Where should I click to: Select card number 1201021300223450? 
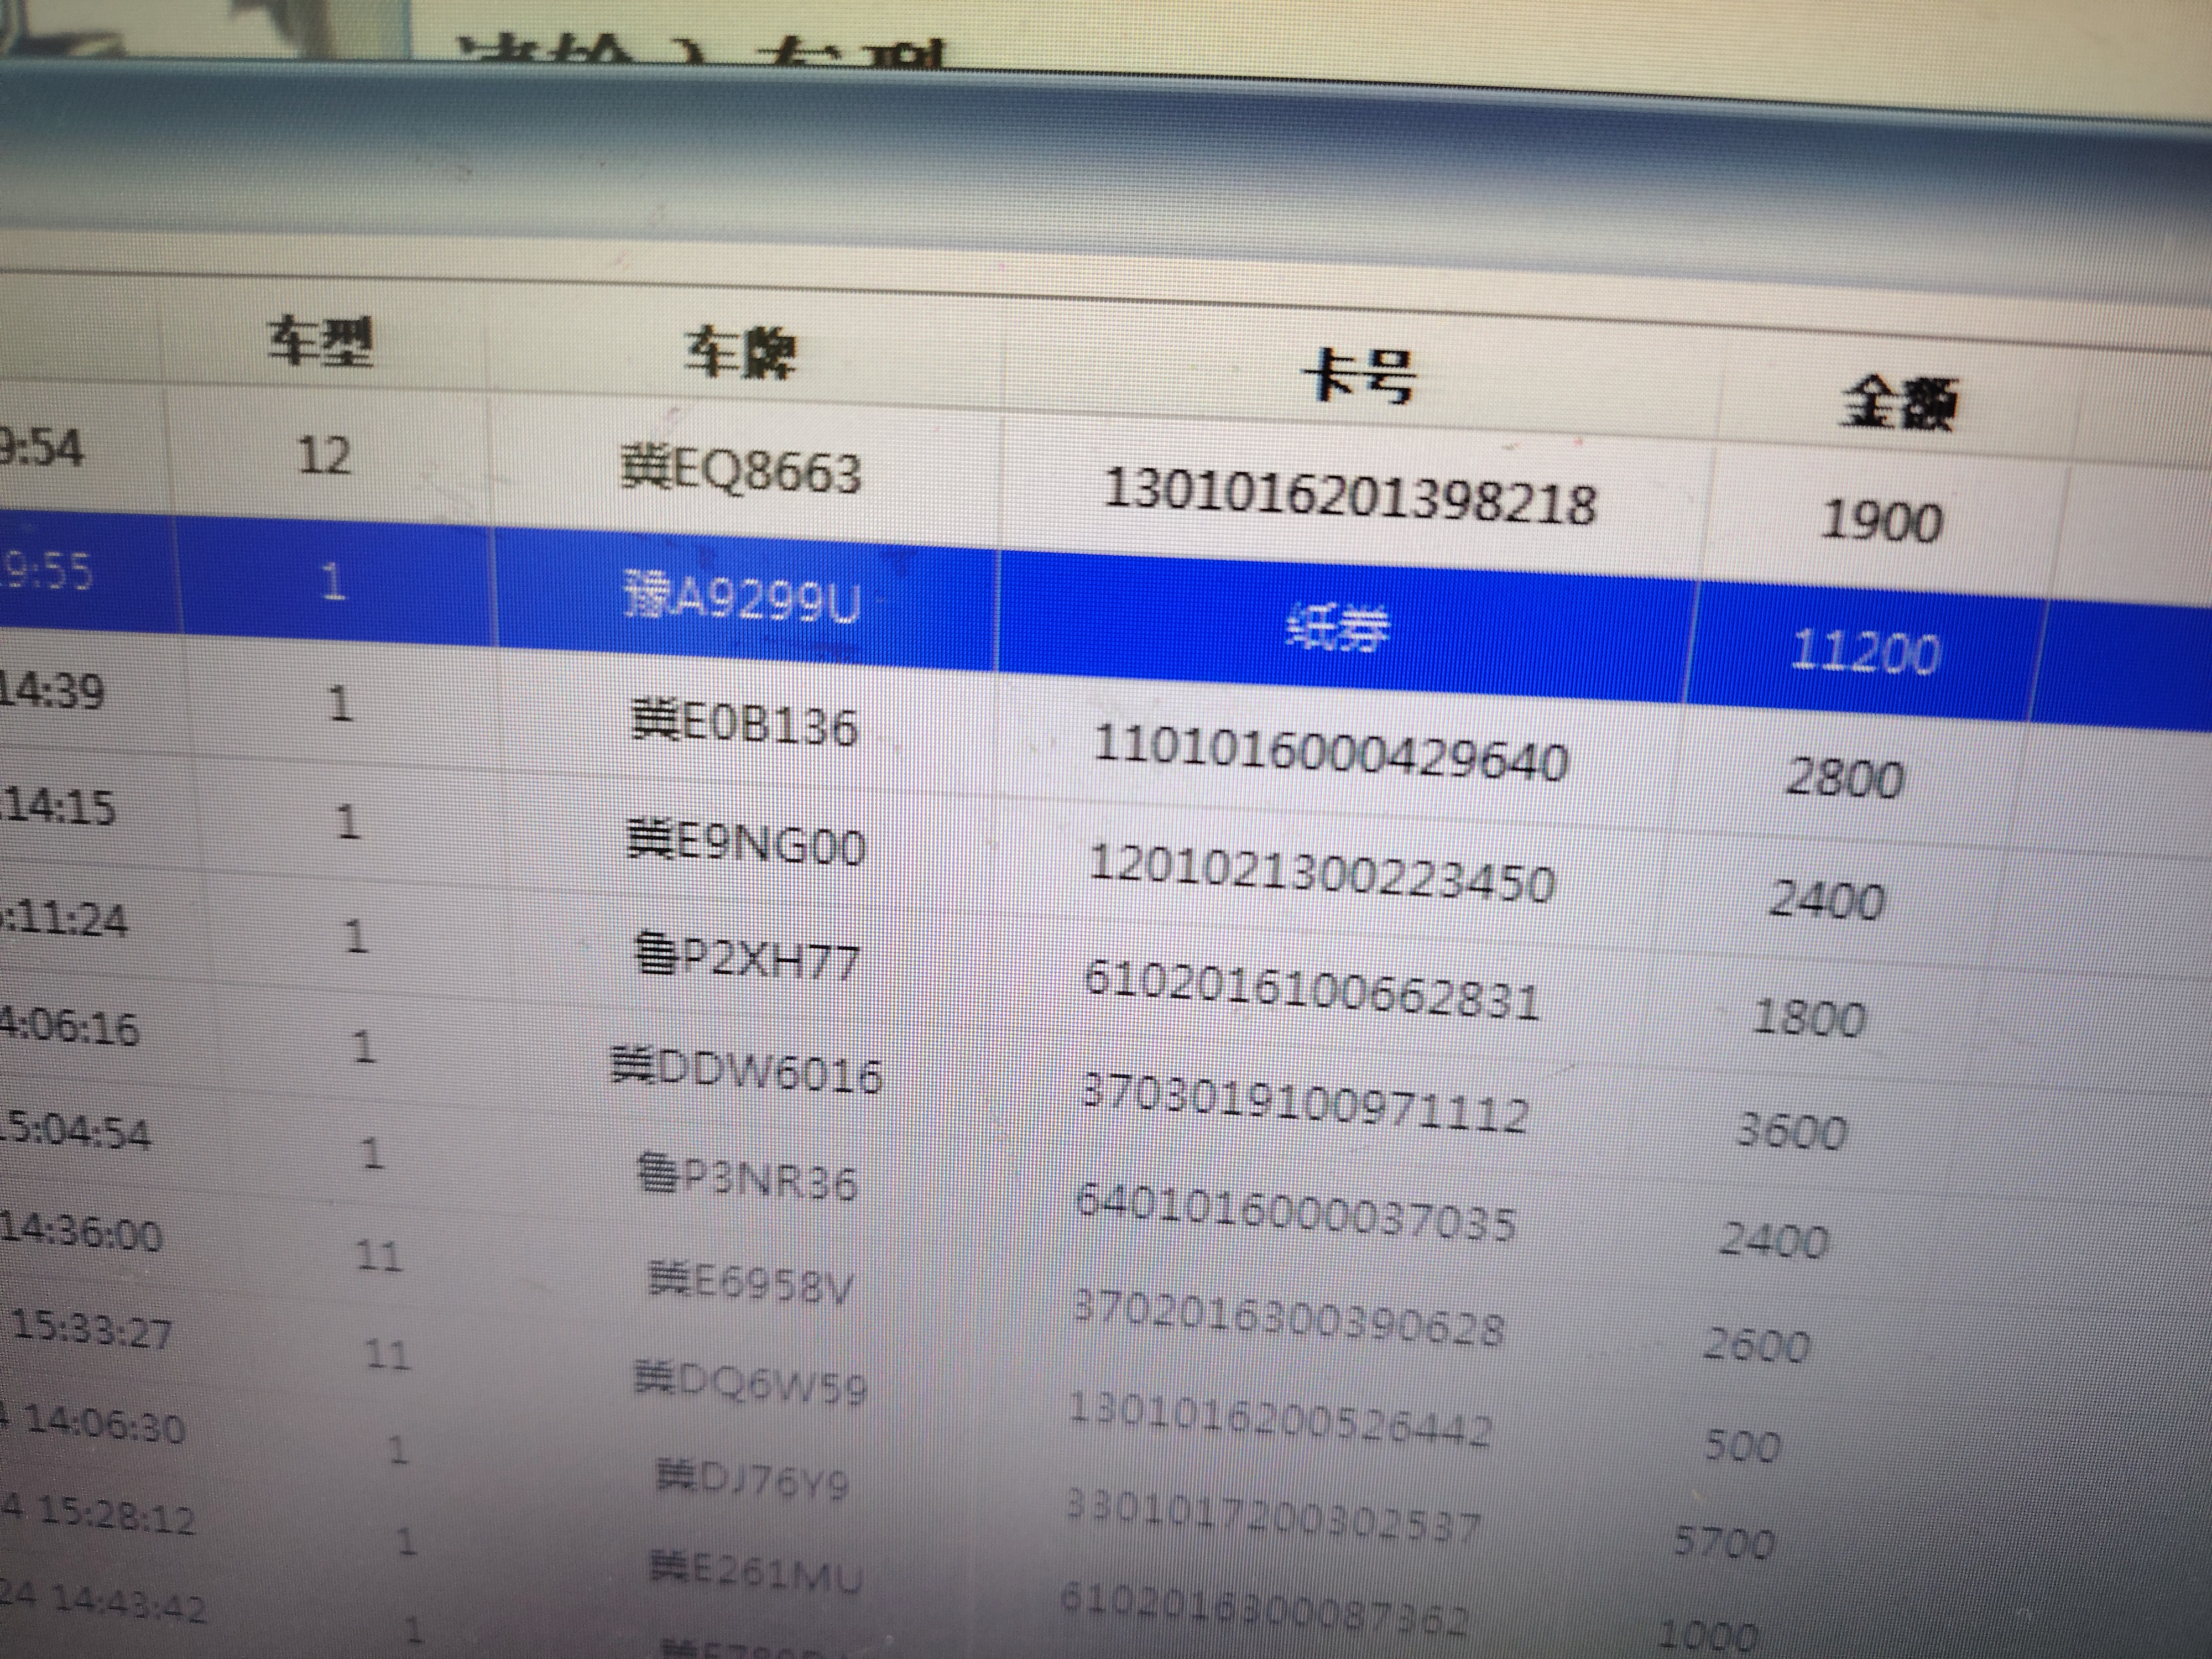click(1322, 874)
